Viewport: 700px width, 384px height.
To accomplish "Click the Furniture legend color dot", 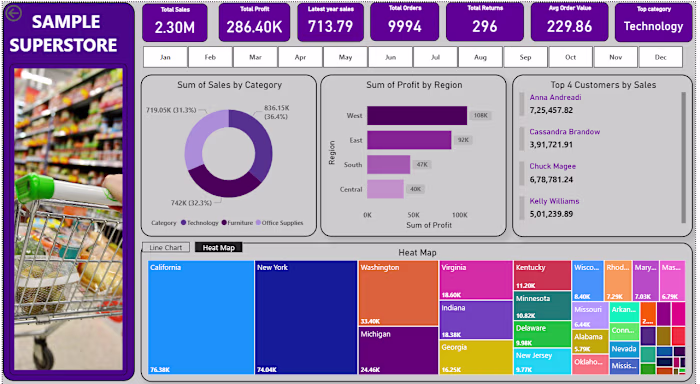I will pos(224,223).
